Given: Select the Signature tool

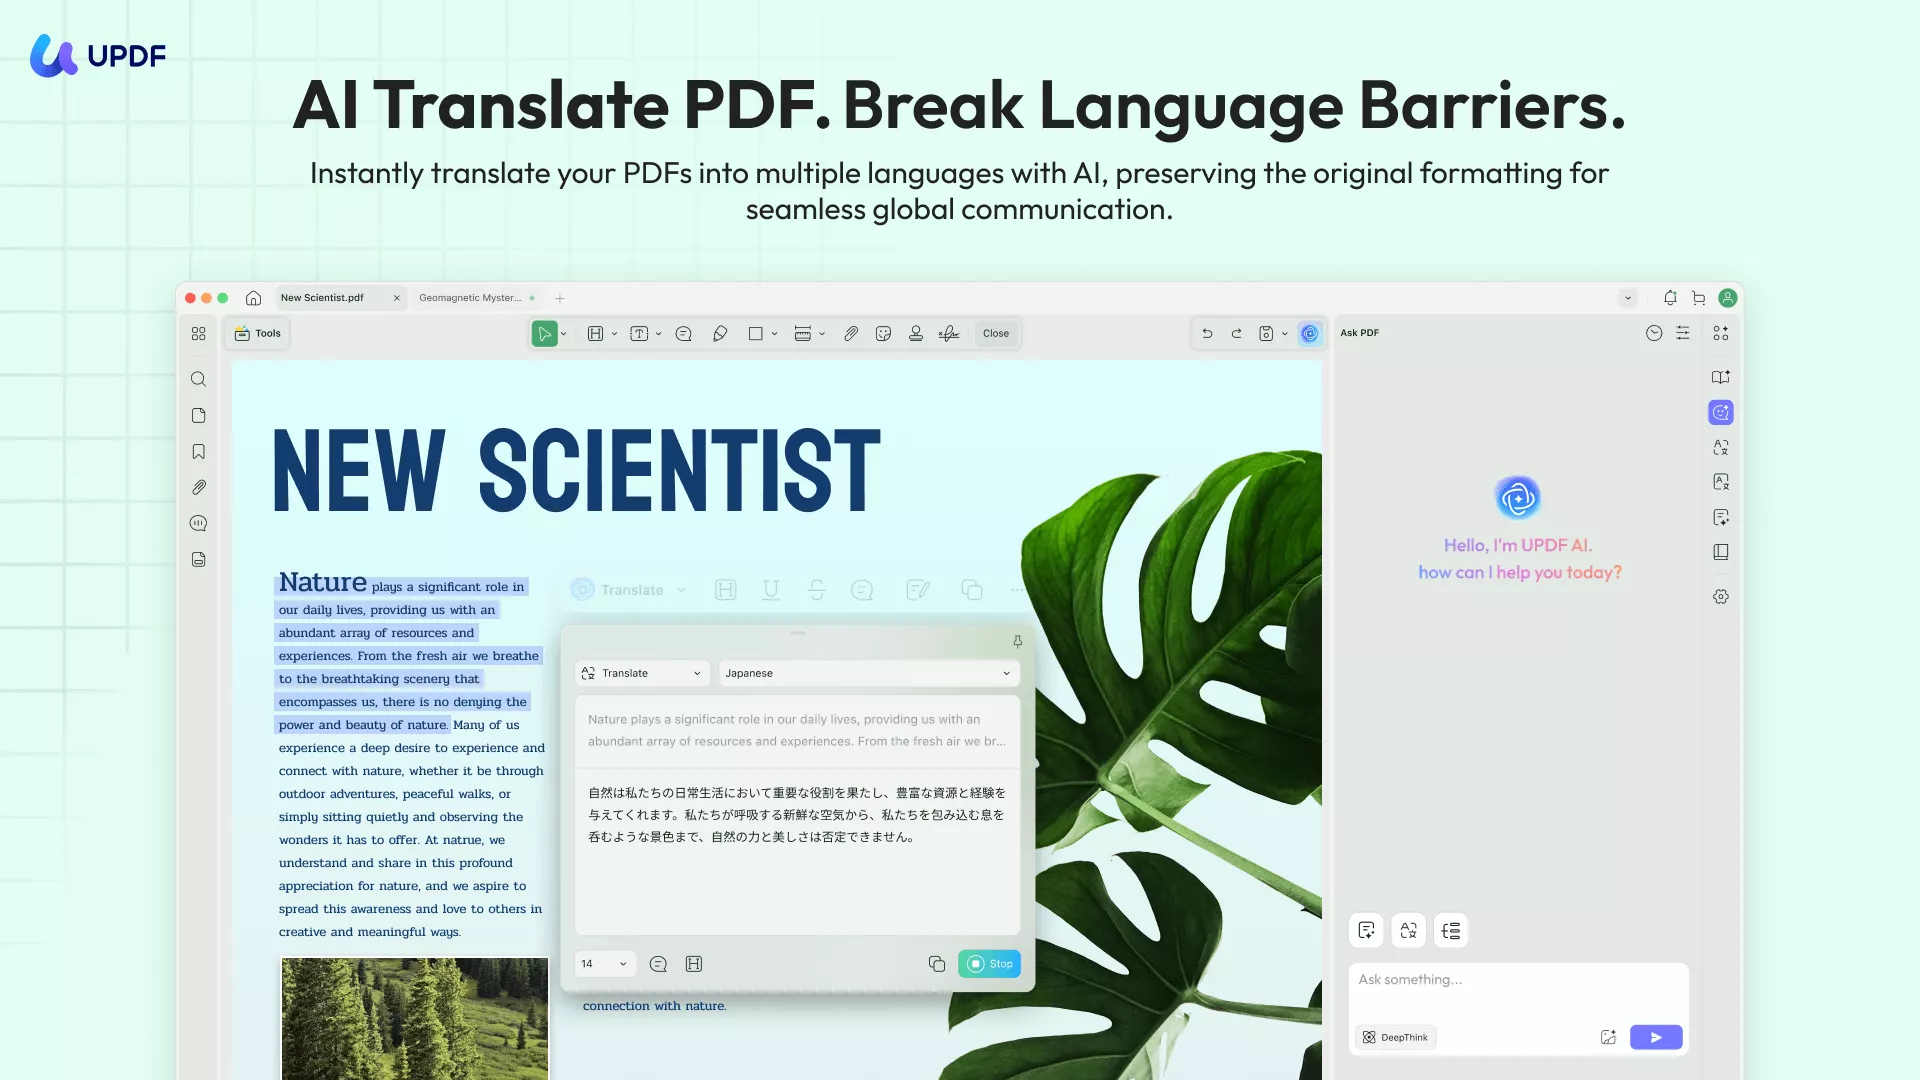Looking at the screenshot, I should pyautogui.click(x=948, y=333).
